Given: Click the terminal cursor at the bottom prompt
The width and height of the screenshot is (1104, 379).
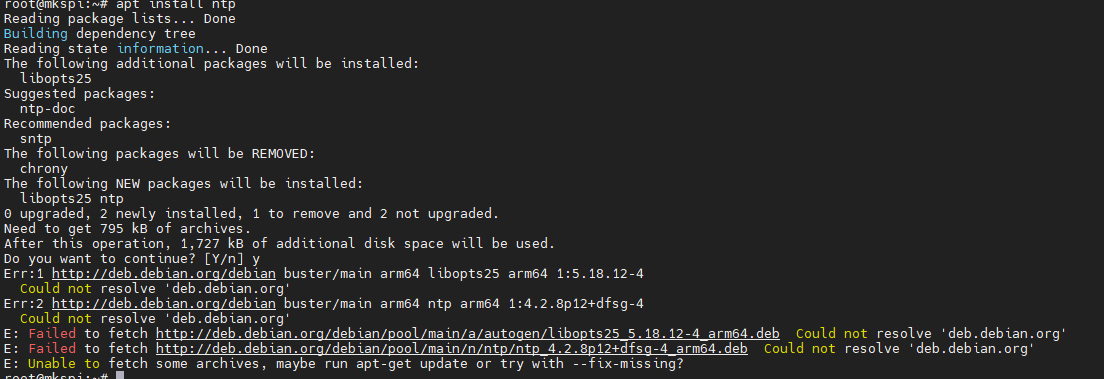Looking at the screenshot, I should tap(120, 375).
